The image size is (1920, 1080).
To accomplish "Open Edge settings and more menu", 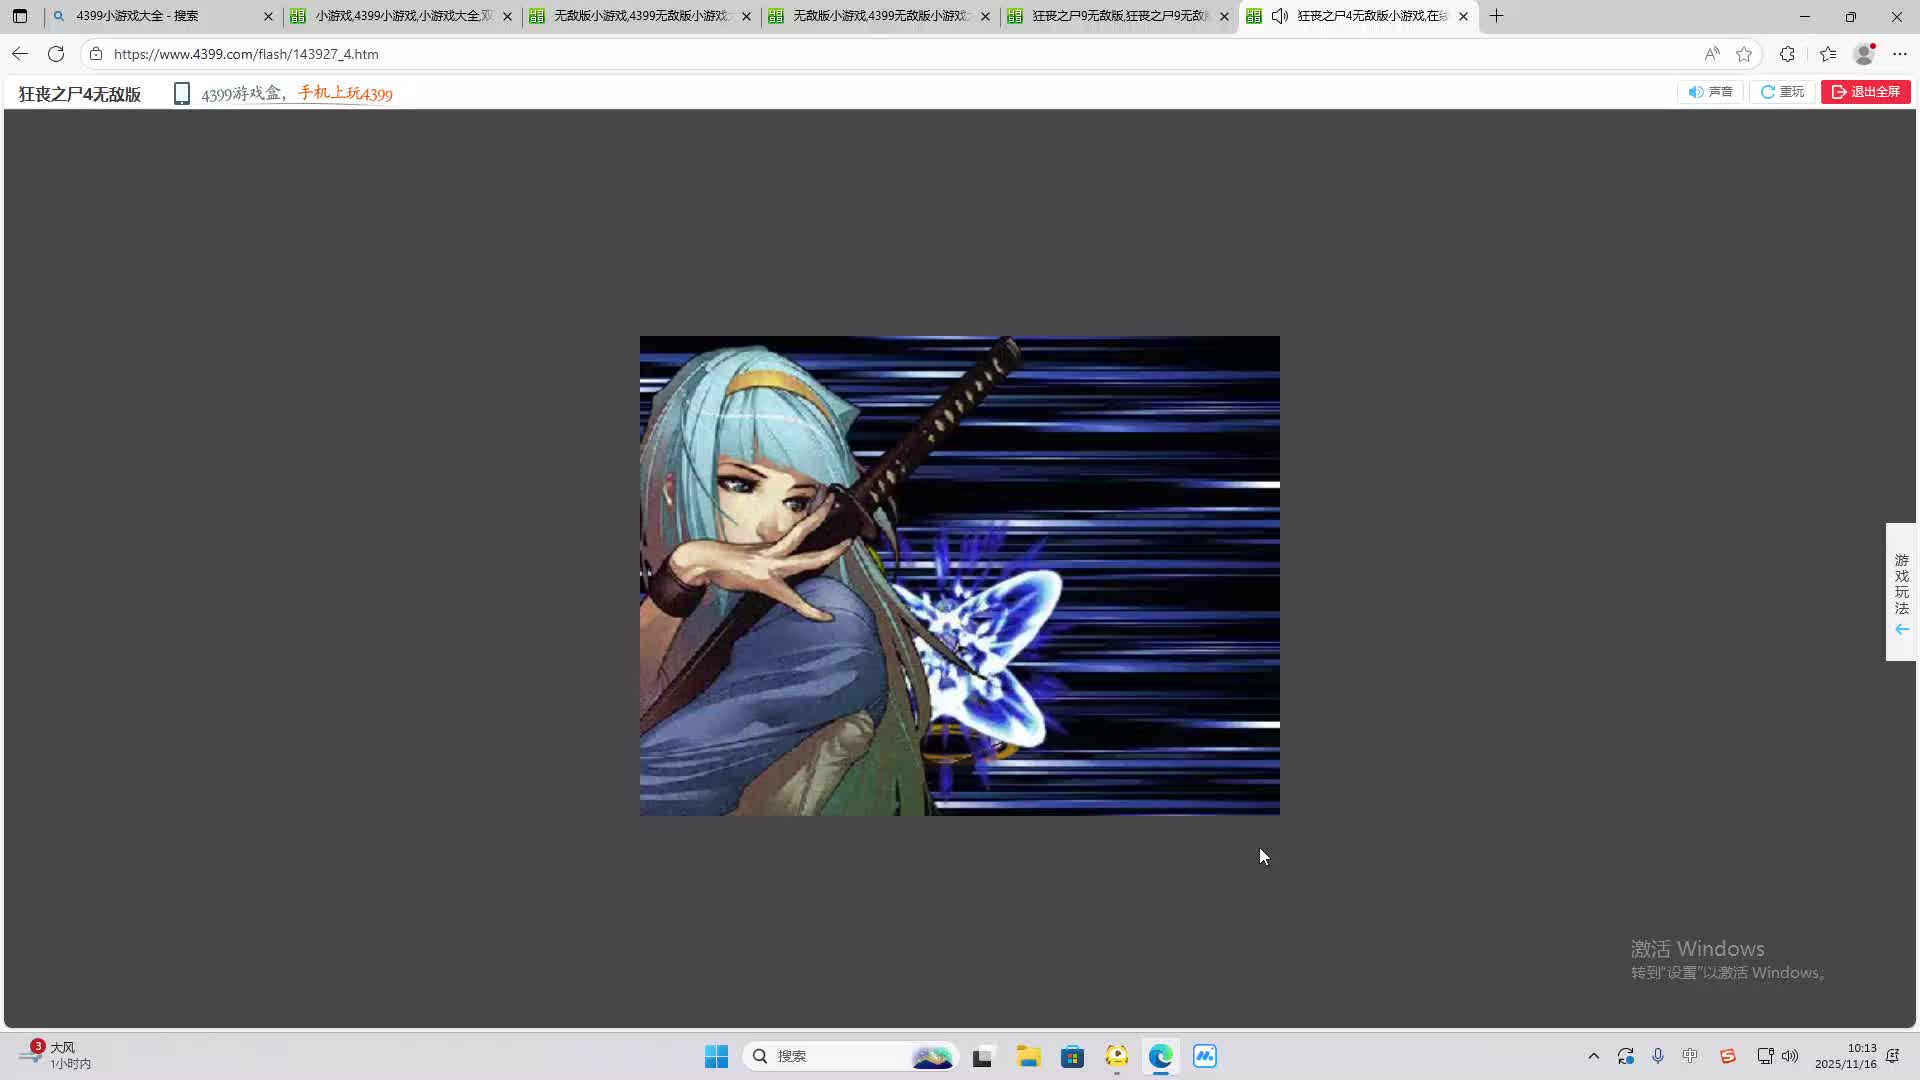I will [x=1900, y=54].
